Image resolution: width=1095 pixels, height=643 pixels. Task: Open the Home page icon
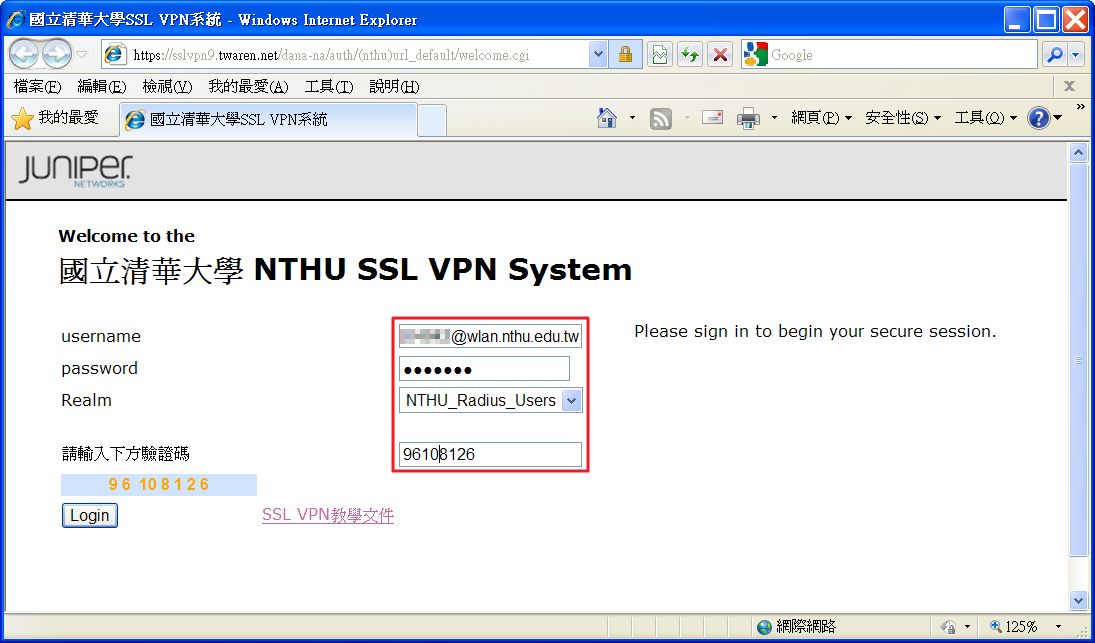[x=606, y=119]
